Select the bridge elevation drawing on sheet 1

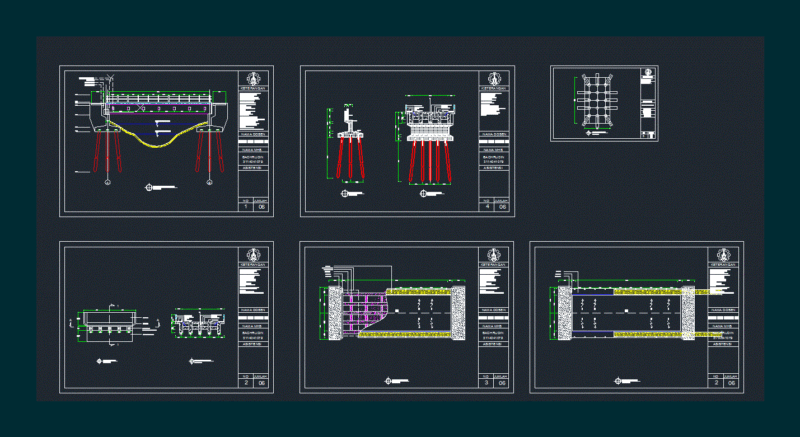tap(152, 130)
